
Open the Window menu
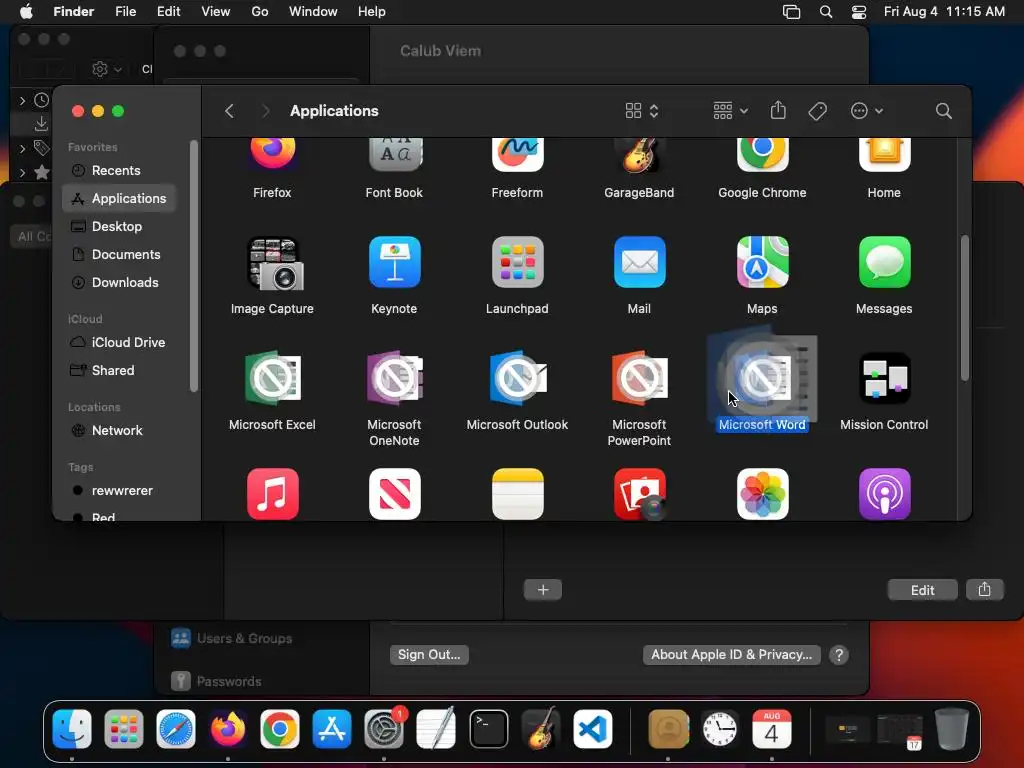point(313,11)
